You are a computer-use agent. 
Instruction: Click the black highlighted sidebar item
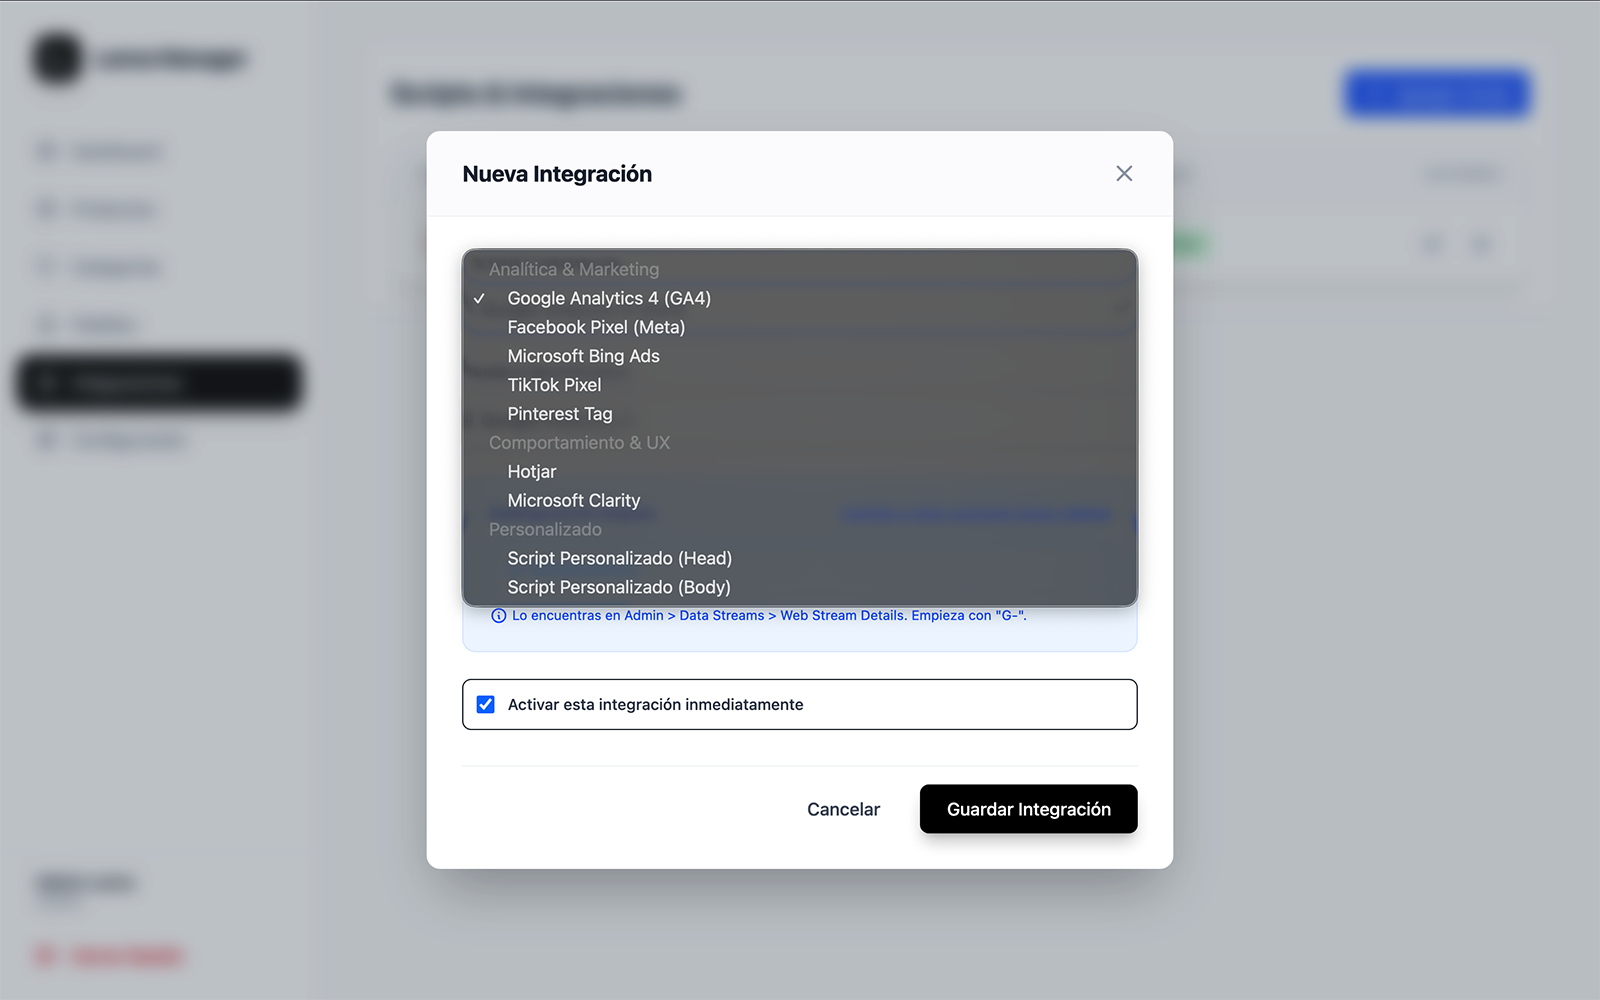click(158, 383)
